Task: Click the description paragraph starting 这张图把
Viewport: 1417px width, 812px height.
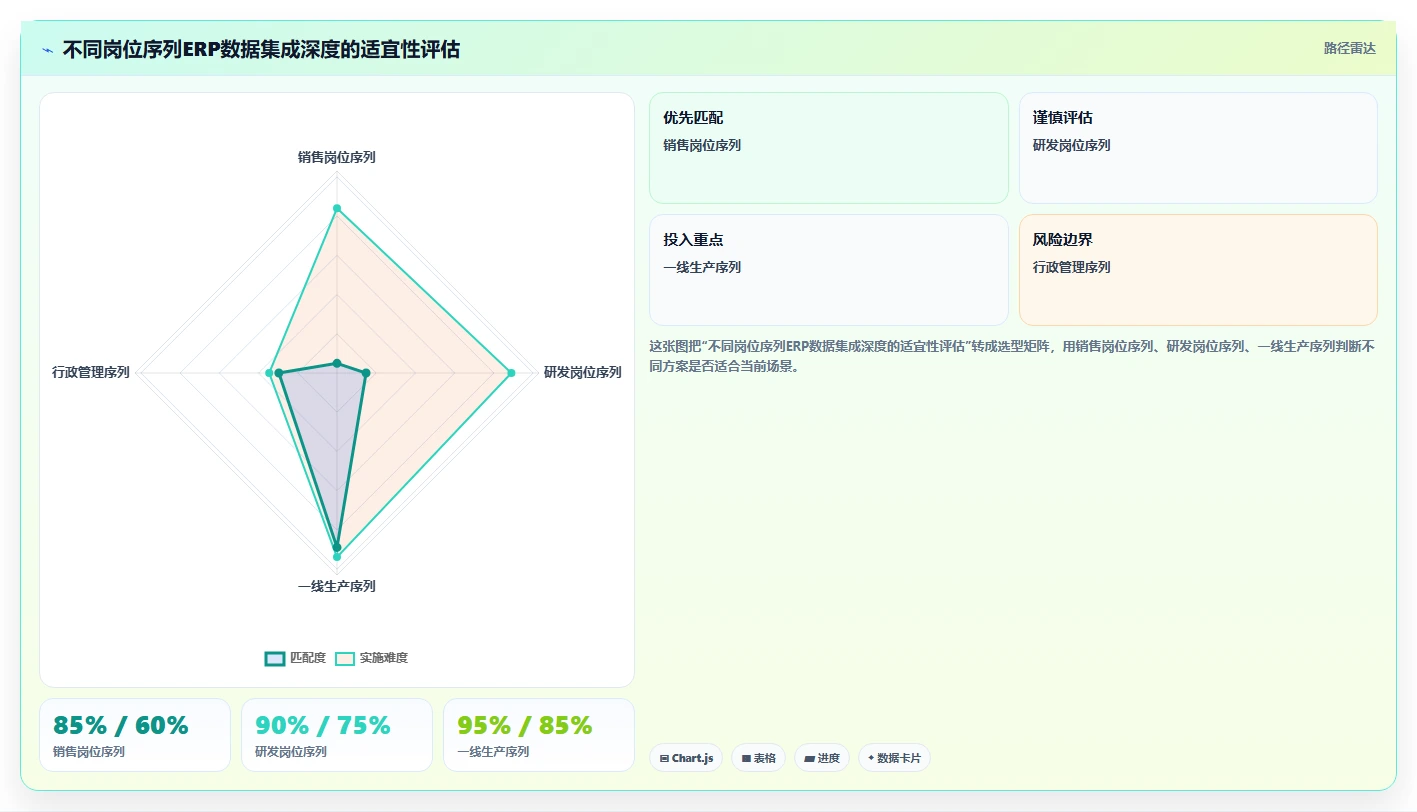Action: tap(1013, 356)
